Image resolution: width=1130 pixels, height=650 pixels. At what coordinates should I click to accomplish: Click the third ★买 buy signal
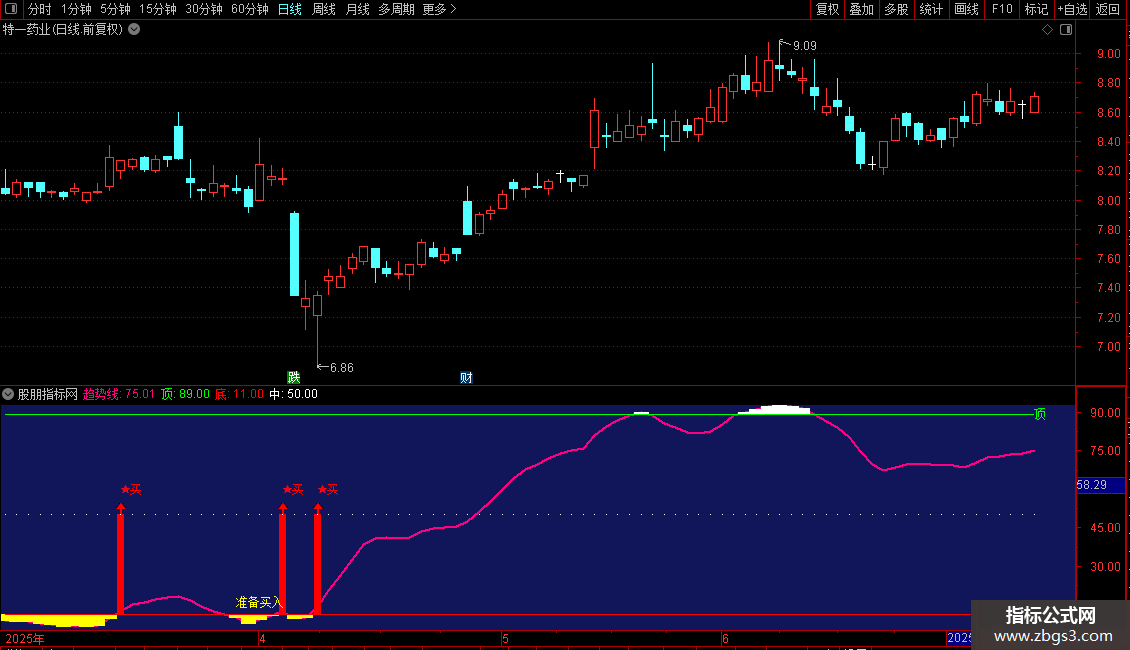point(328,489)
